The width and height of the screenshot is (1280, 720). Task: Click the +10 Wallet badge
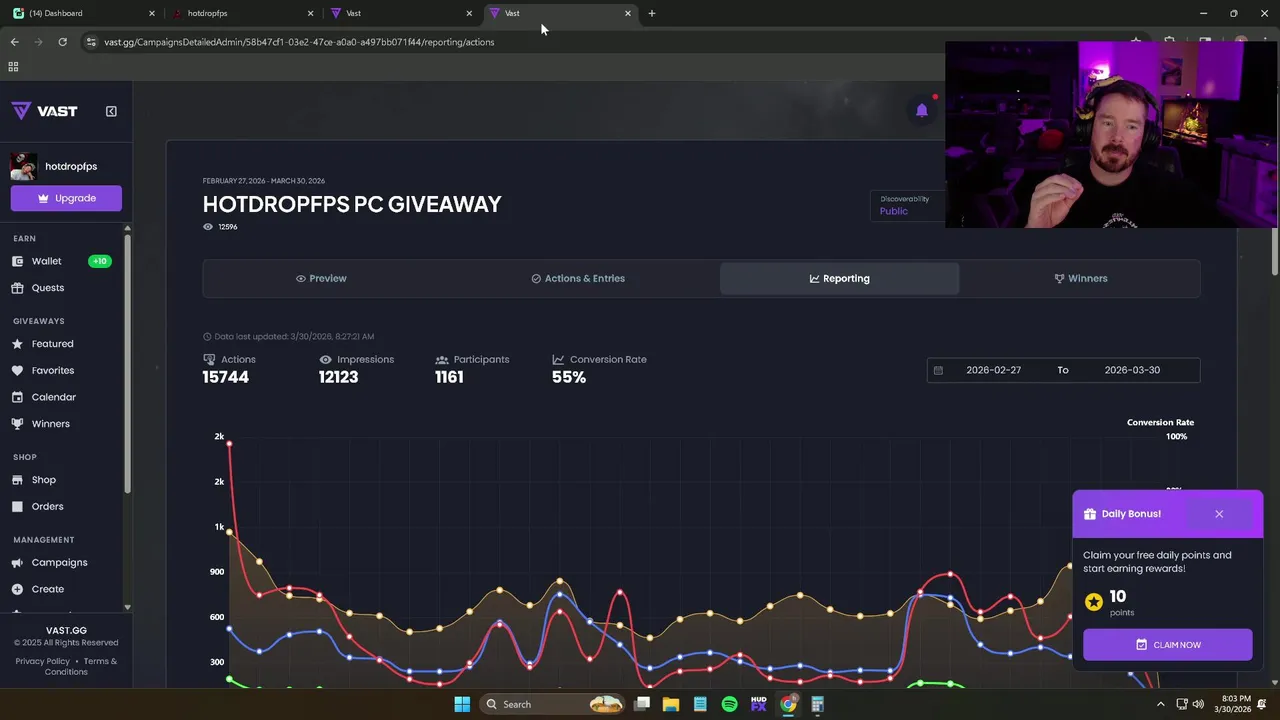[99, 261]
